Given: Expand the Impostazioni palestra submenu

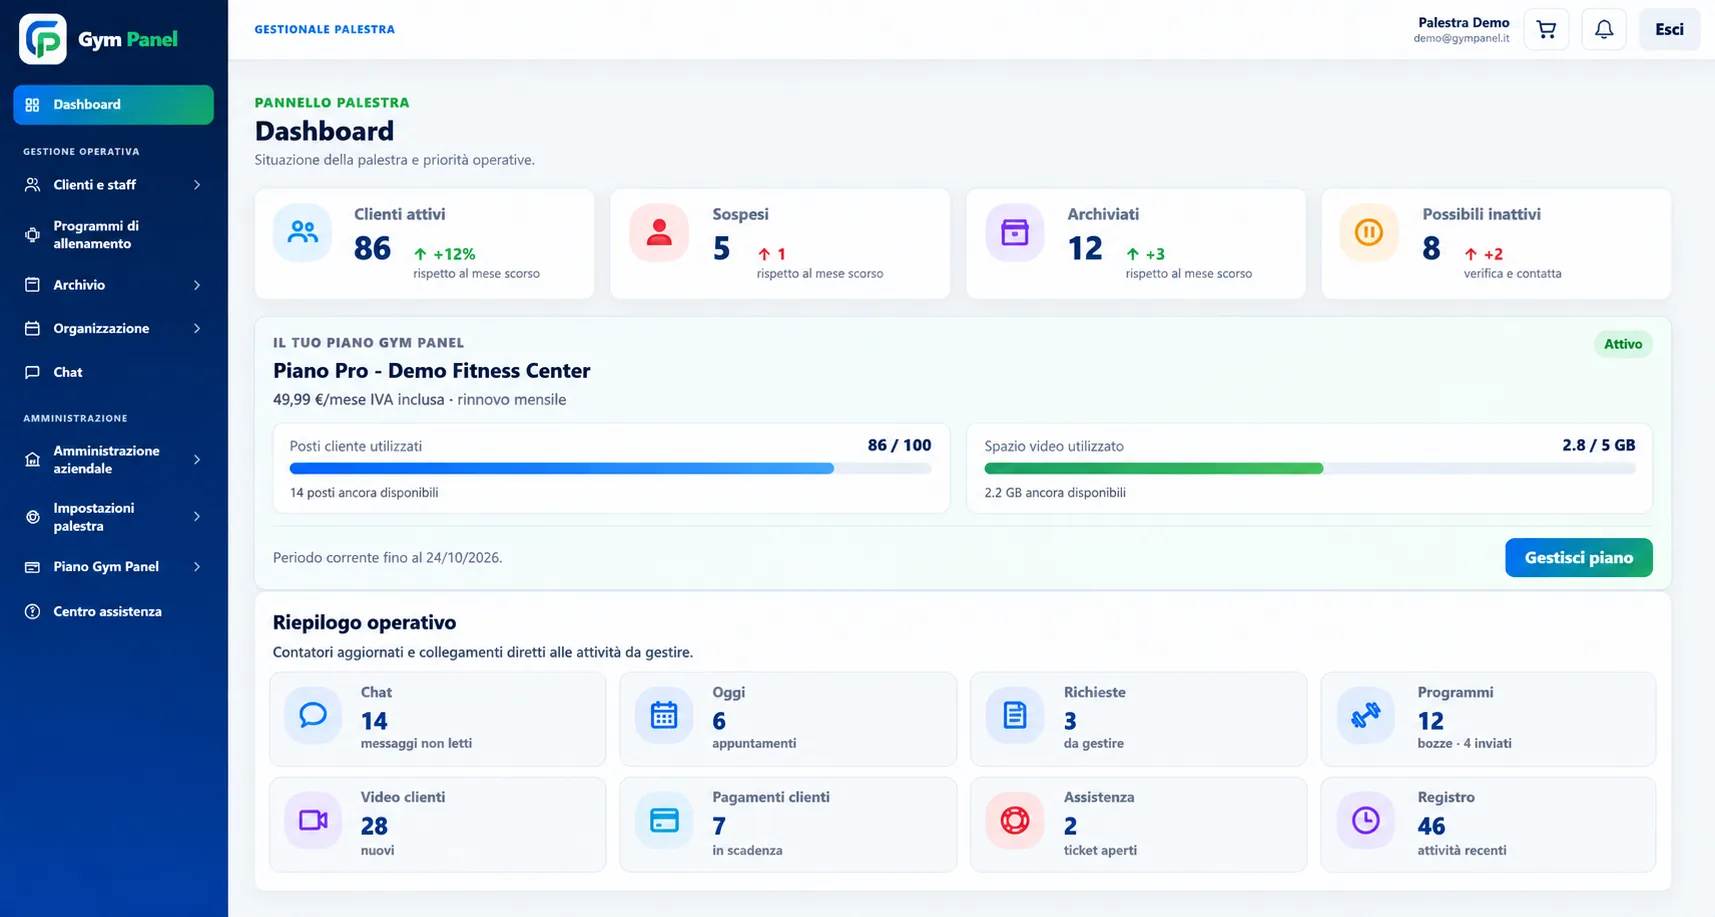Looking at the screenshot, I should 113,517.
